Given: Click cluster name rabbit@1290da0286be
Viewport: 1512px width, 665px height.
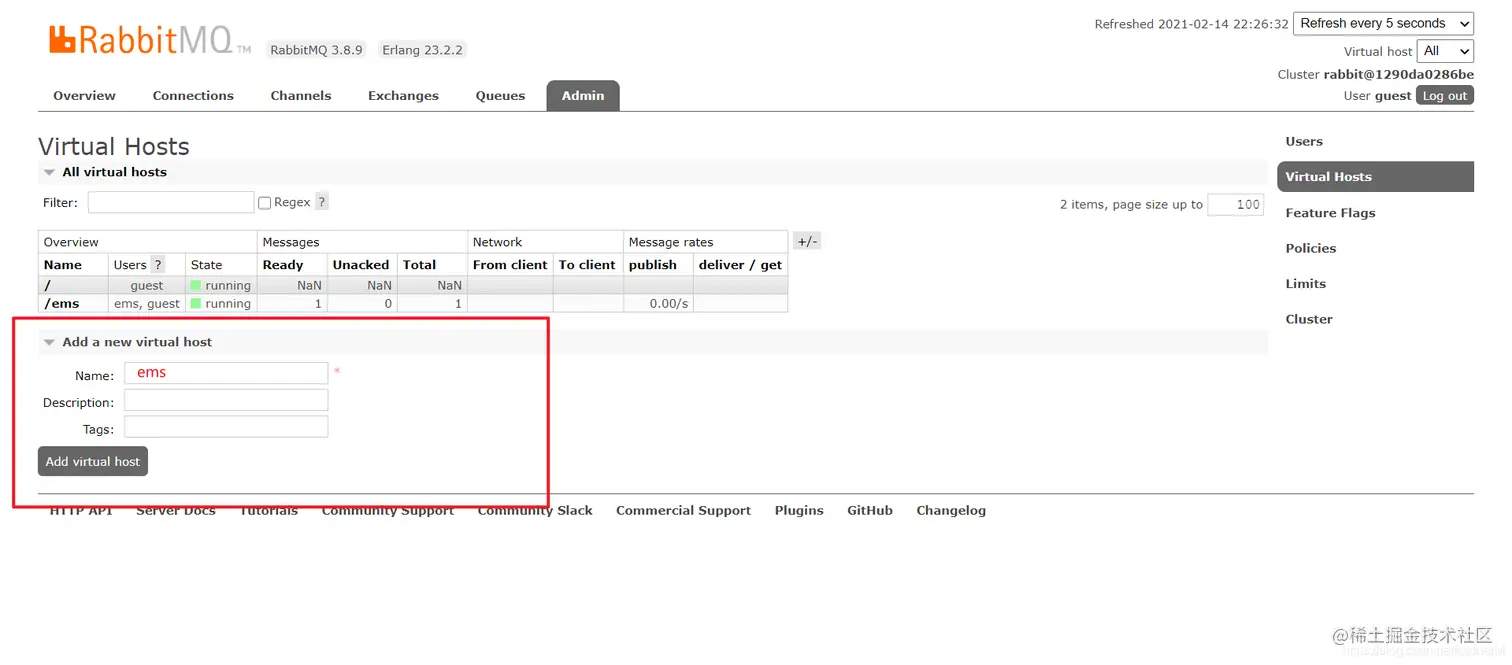Looking at the screenshot, I should (x=1399, y=74).
